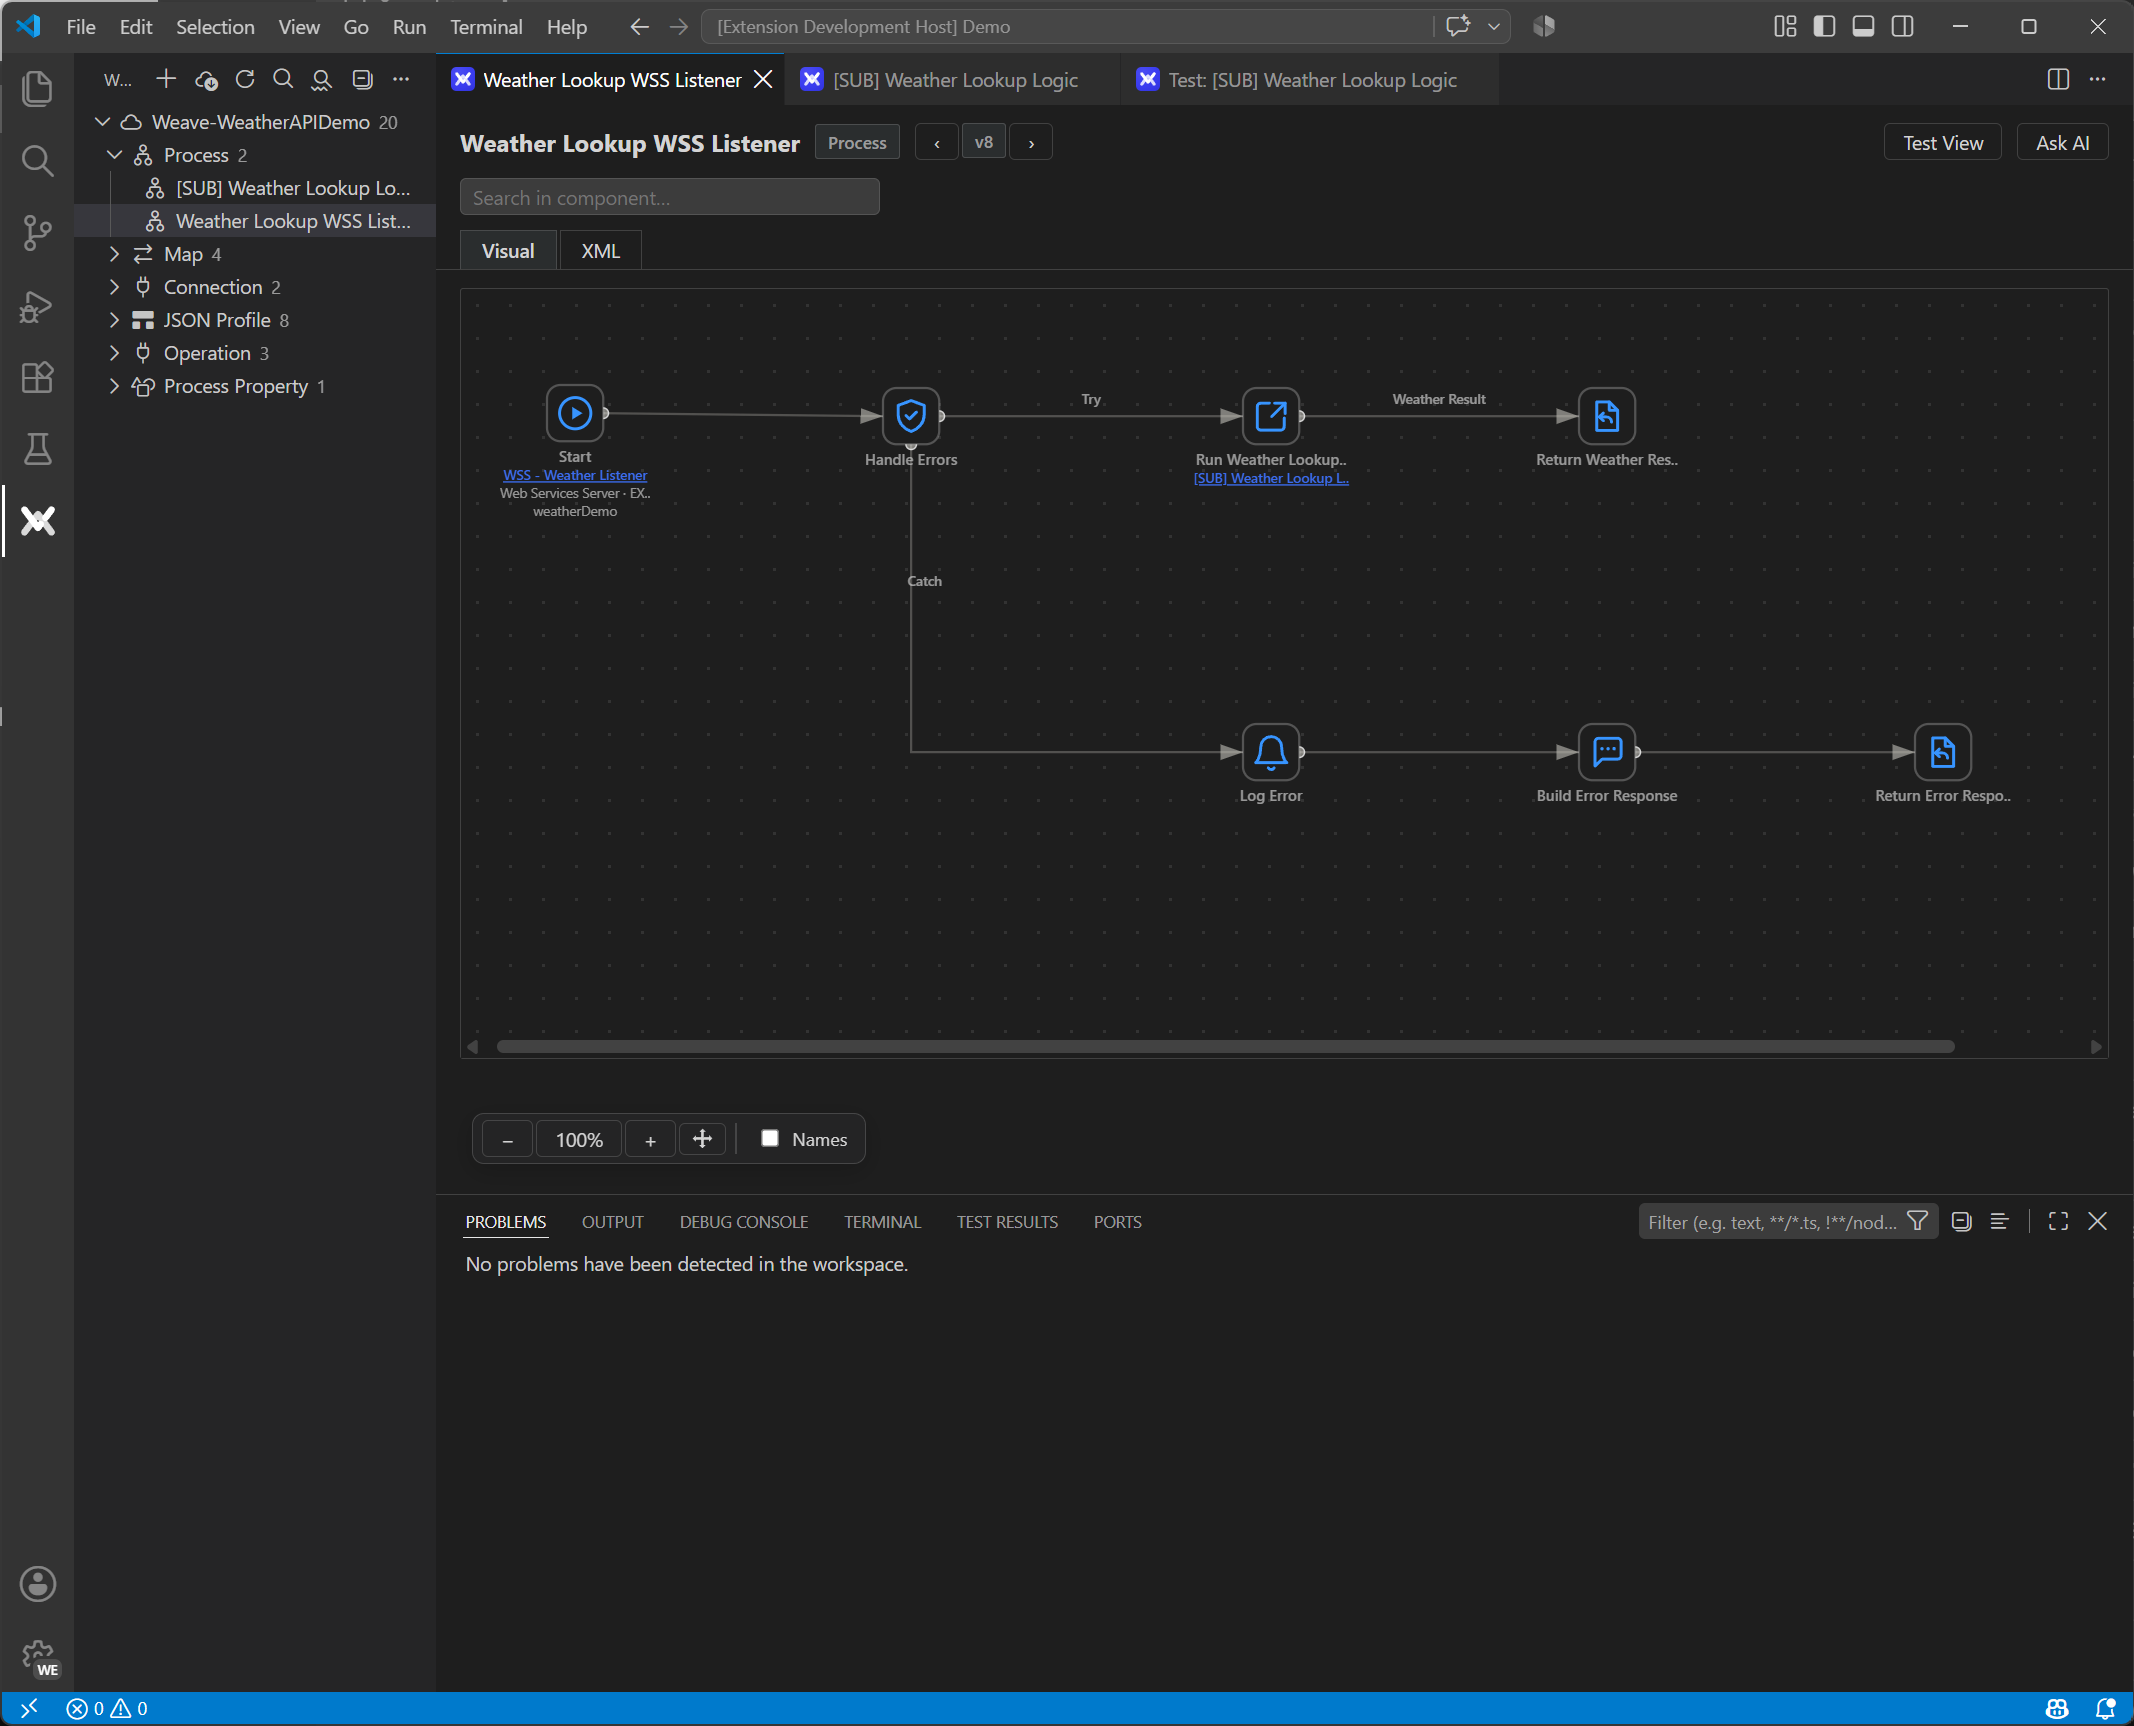2134x1726 pixels.
Task: Open the Manage gear icon
Action: point(37,1657)
